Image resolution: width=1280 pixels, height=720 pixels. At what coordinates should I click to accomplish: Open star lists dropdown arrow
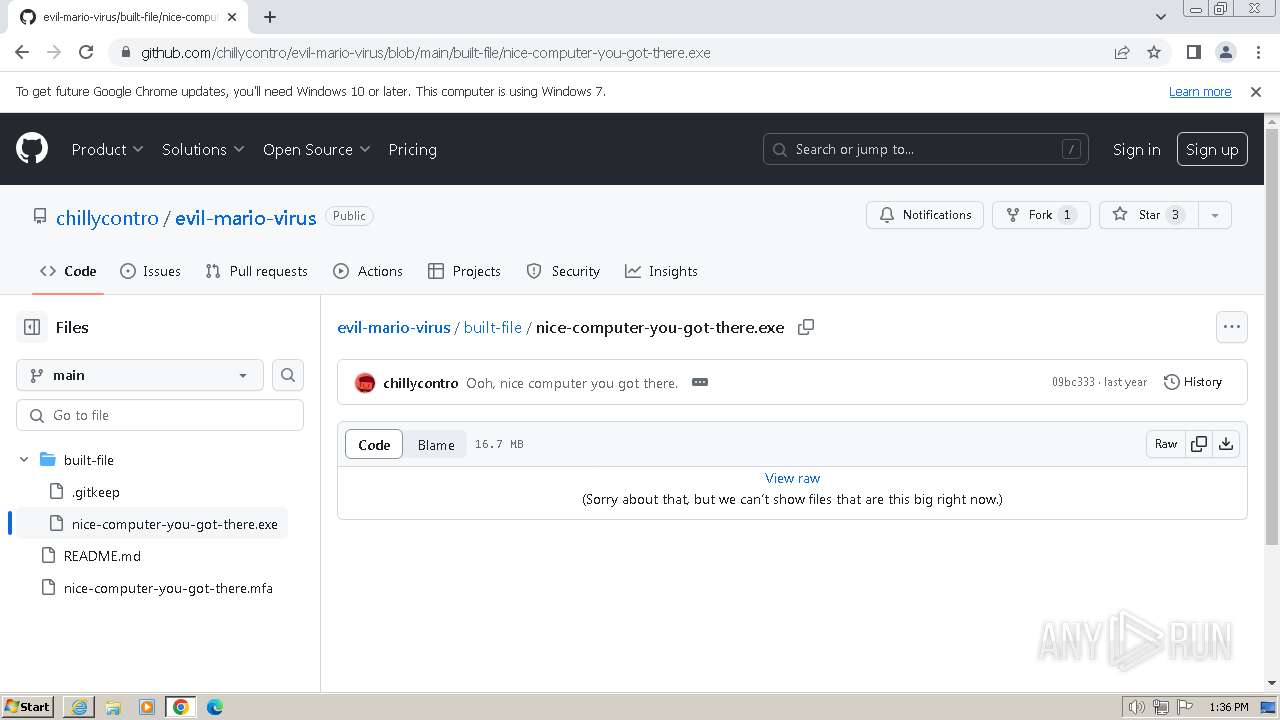click(x=1215, y=215)
